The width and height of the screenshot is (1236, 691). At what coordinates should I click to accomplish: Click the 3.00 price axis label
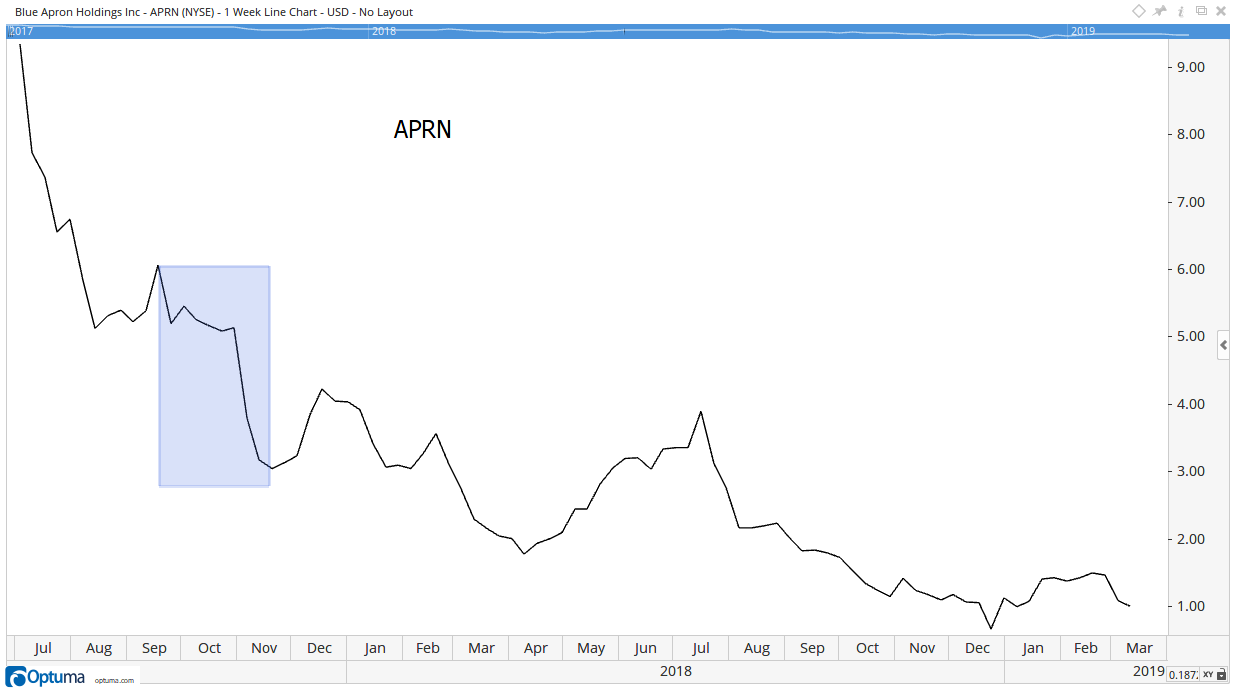coord(1191,471)
